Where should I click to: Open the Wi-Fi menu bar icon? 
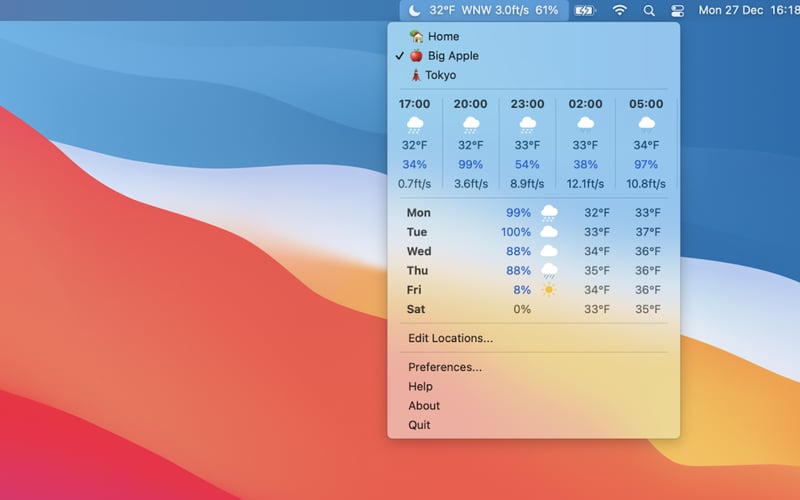point(619,10)
